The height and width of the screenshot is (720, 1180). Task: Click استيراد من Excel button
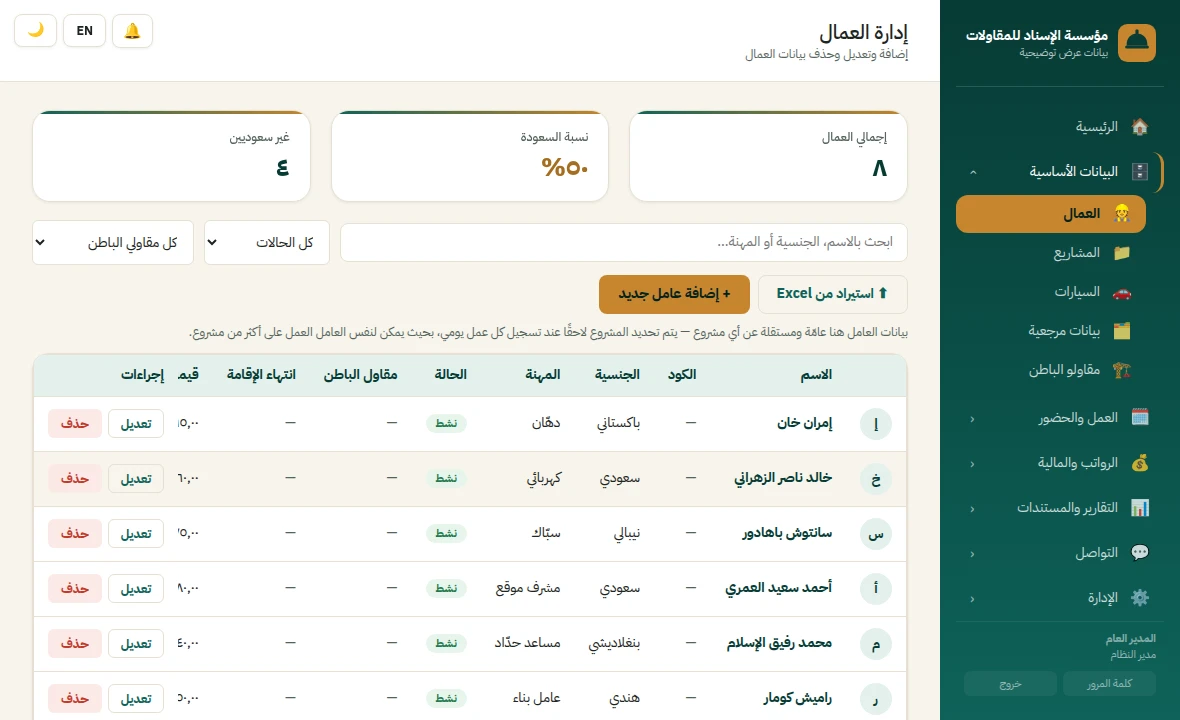pos(832,293)
